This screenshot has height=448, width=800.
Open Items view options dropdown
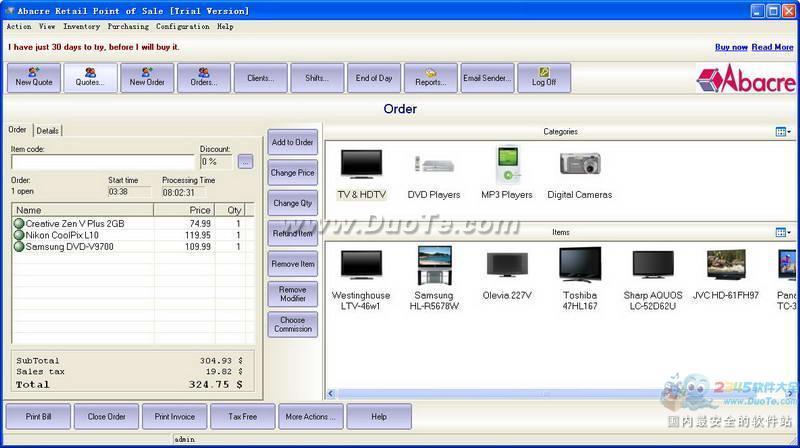point(783,232)
